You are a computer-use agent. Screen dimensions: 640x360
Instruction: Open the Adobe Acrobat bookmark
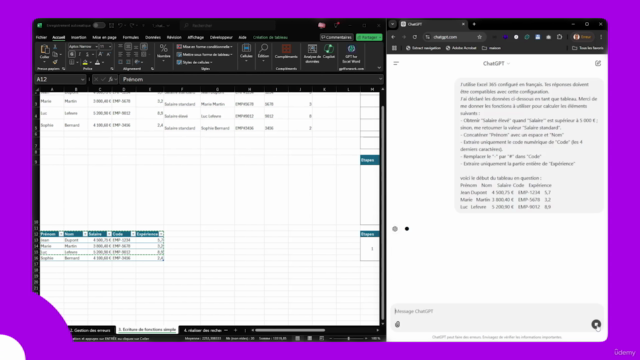pos(461,48)
